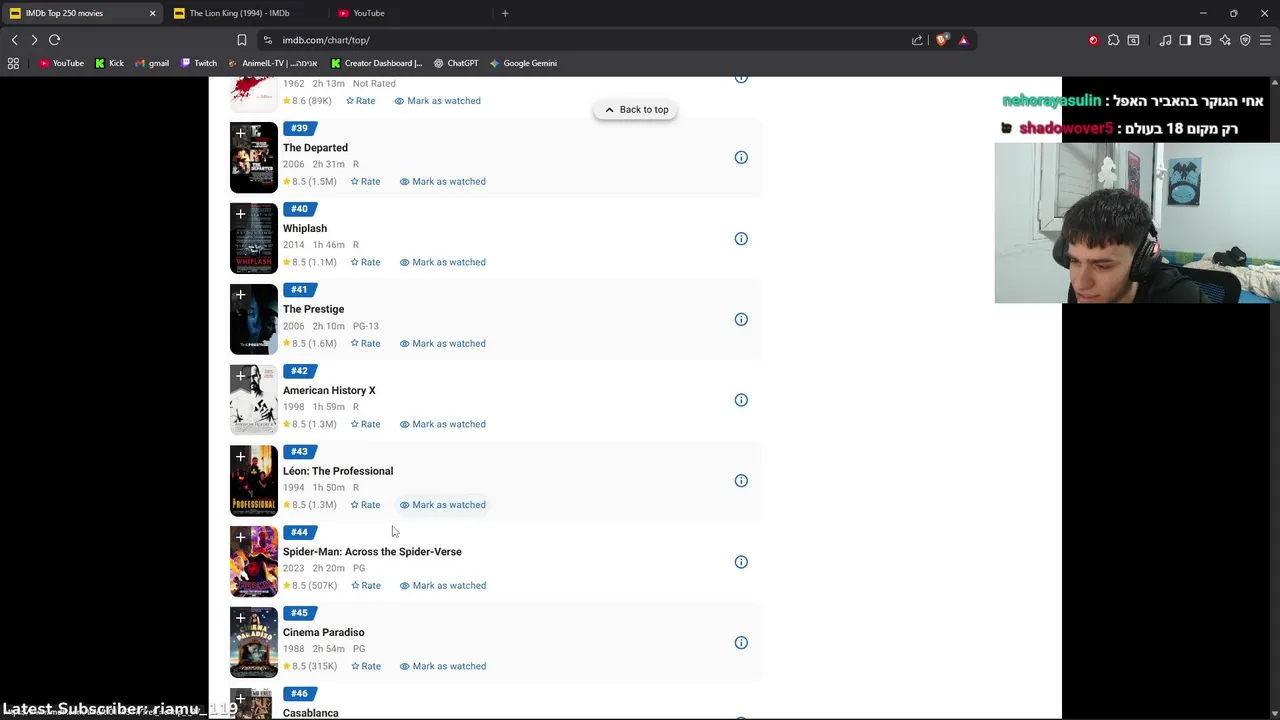Open info for Cinema Paradiso
This screenshot has width=1280, height=720.
tap(741, 642)
